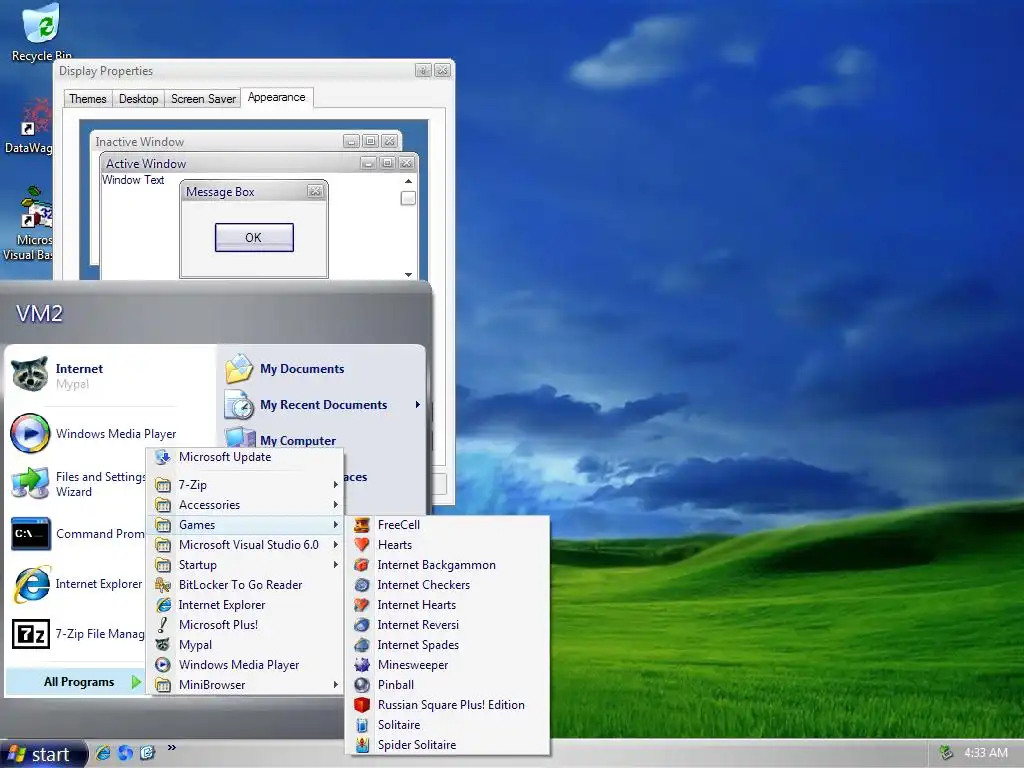The width and height of the screenshot is (1024, 768).
Task: Open Recycle Bin on desktop
Action: point(41,33)
